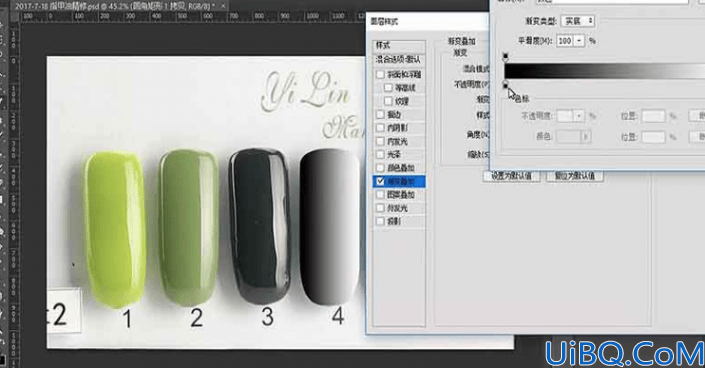Image resolution: width=705 pixels, height=368 pixels.
Task: Enable the 图案叠加 (Pattern Overlay) checkbox
Action: point(380,194)
